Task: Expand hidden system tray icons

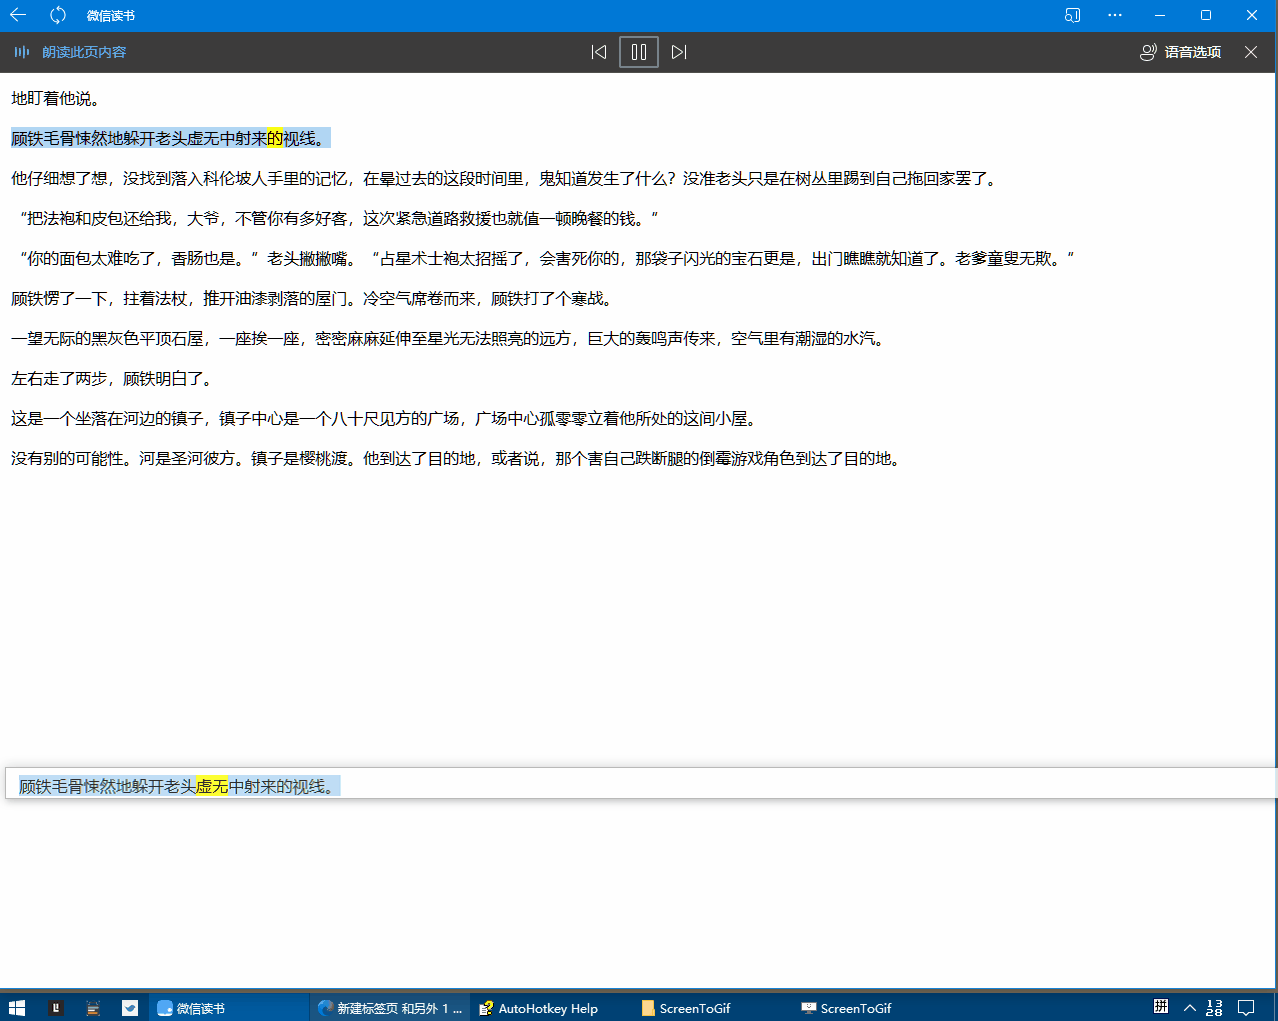Action: tap(1189, 1008)
